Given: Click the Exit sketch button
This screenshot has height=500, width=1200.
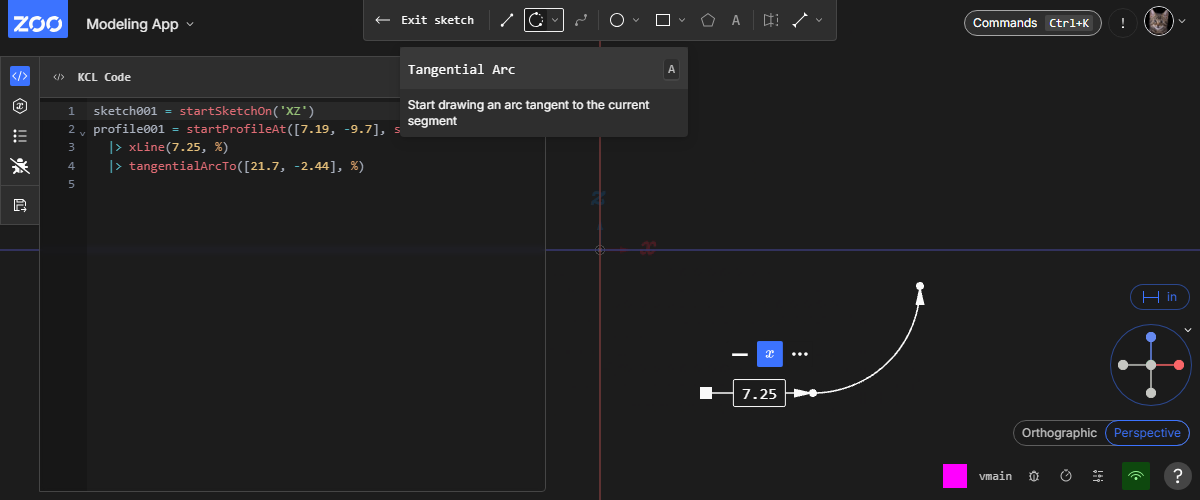Looking at the screenshot, I should point(424,20).
